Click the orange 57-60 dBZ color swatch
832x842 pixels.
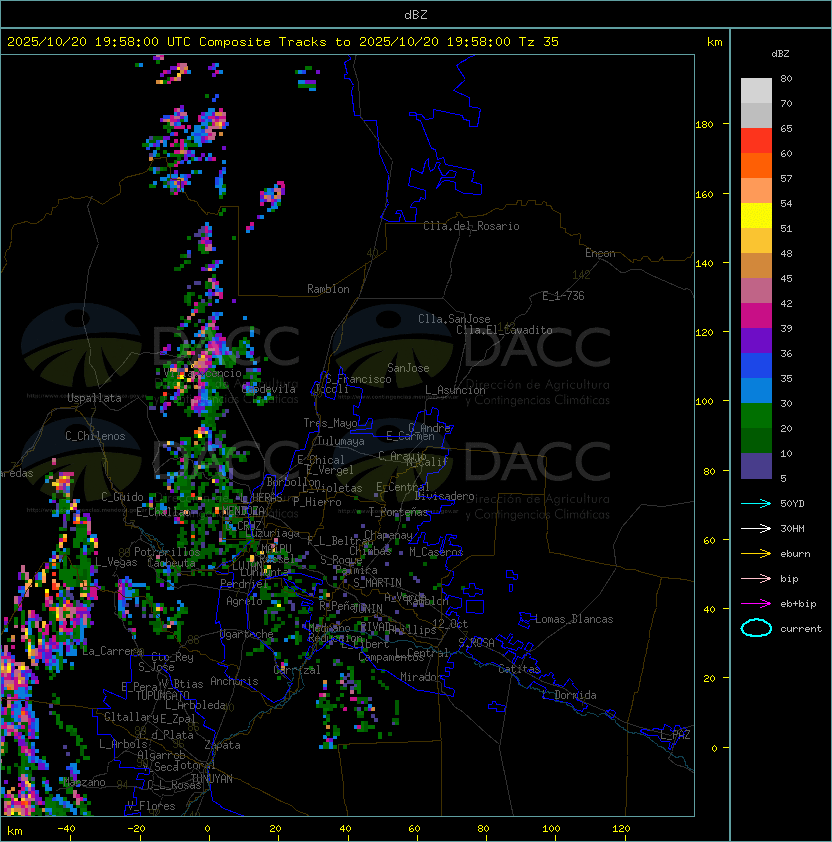[x=756, y=165]
